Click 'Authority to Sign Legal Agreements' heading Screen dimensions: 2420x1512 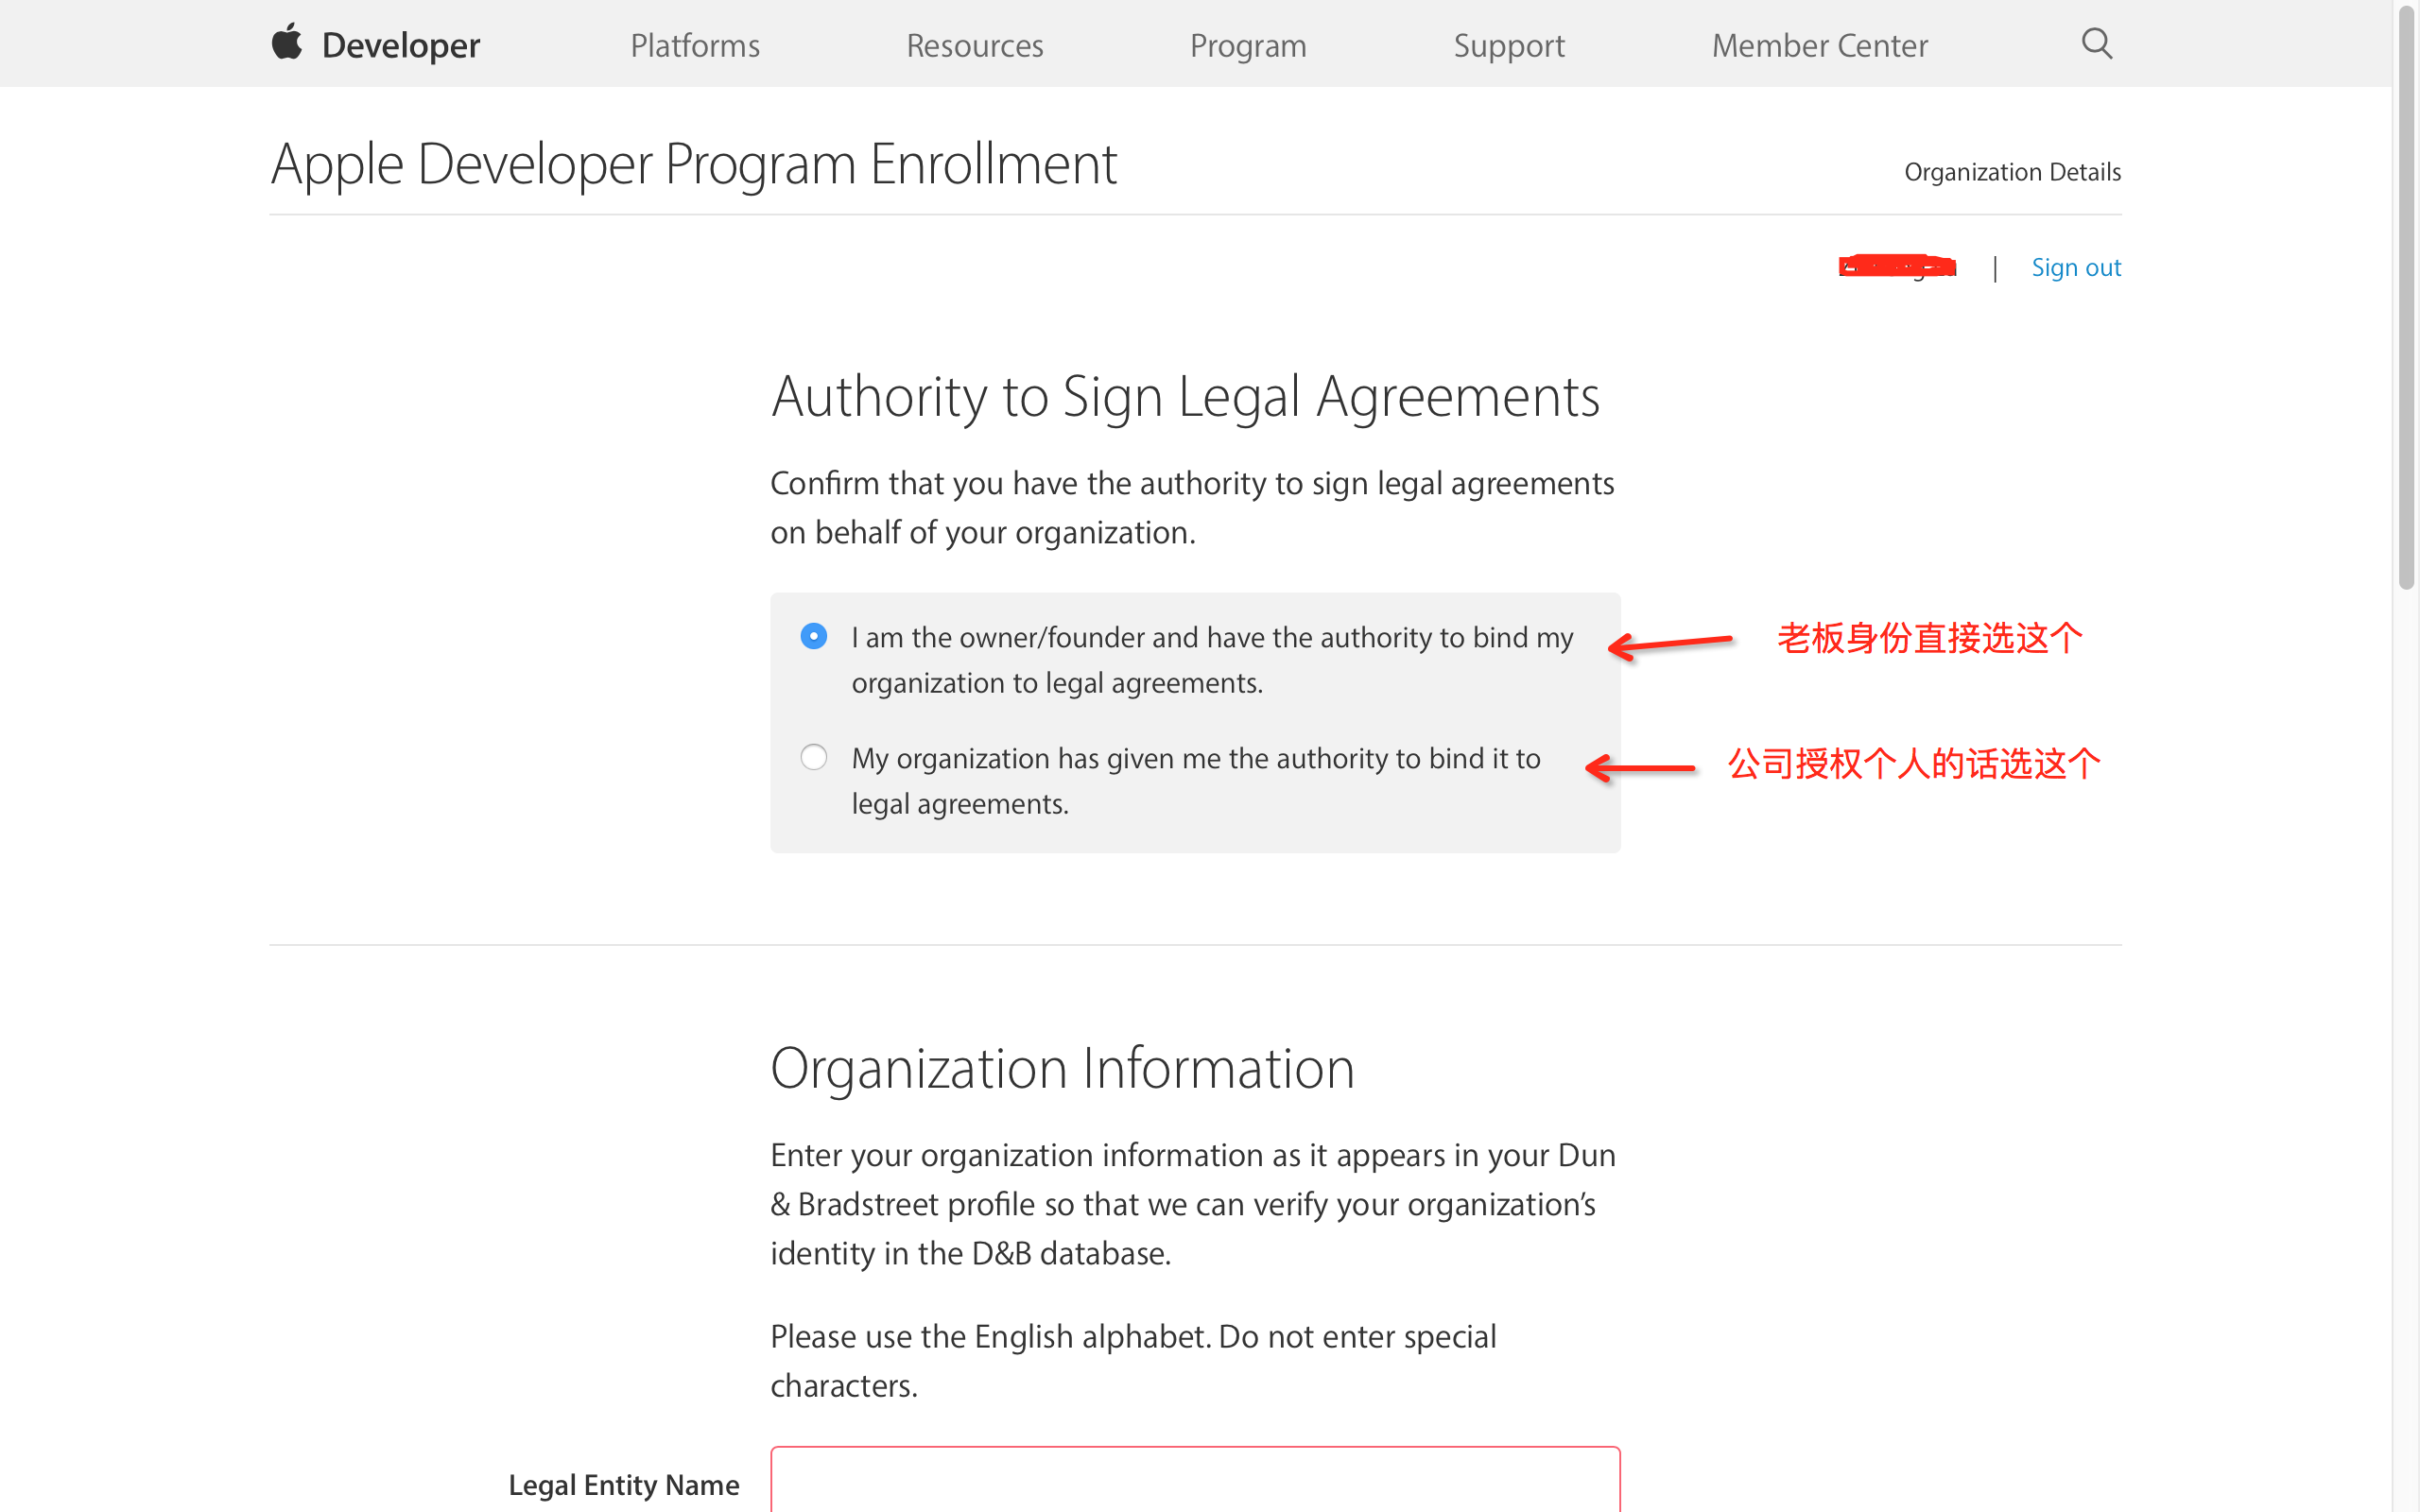pyautogui.click(x=1185, y=396)
